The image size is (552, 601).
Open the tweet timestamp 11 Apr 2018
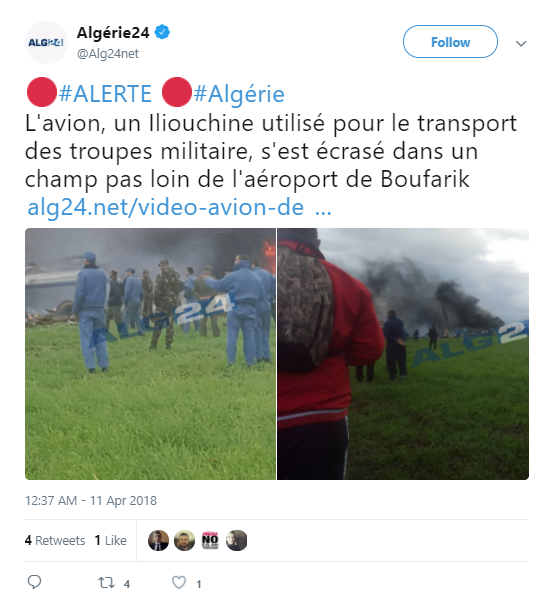pos(91,501)
